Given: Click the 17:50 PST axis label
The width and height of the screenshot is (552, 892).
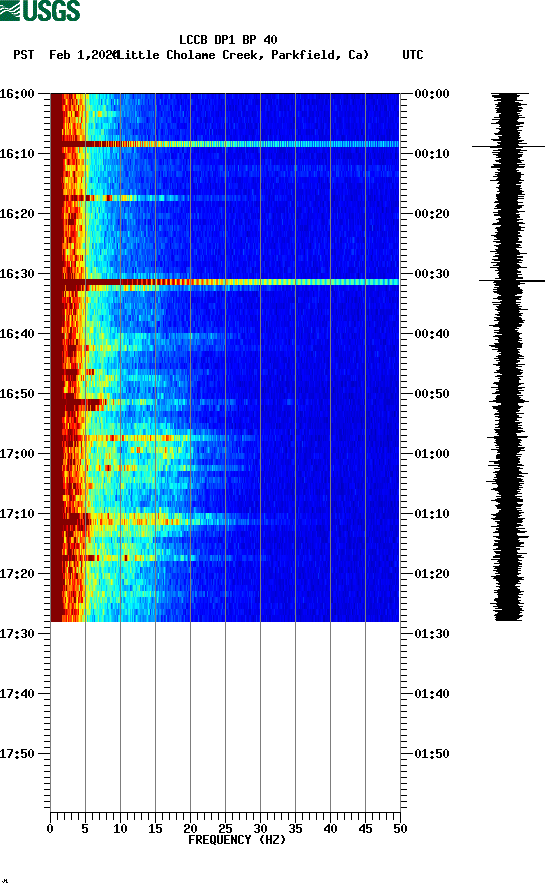Looking at the screenshot, I should [x=17, y=754].
